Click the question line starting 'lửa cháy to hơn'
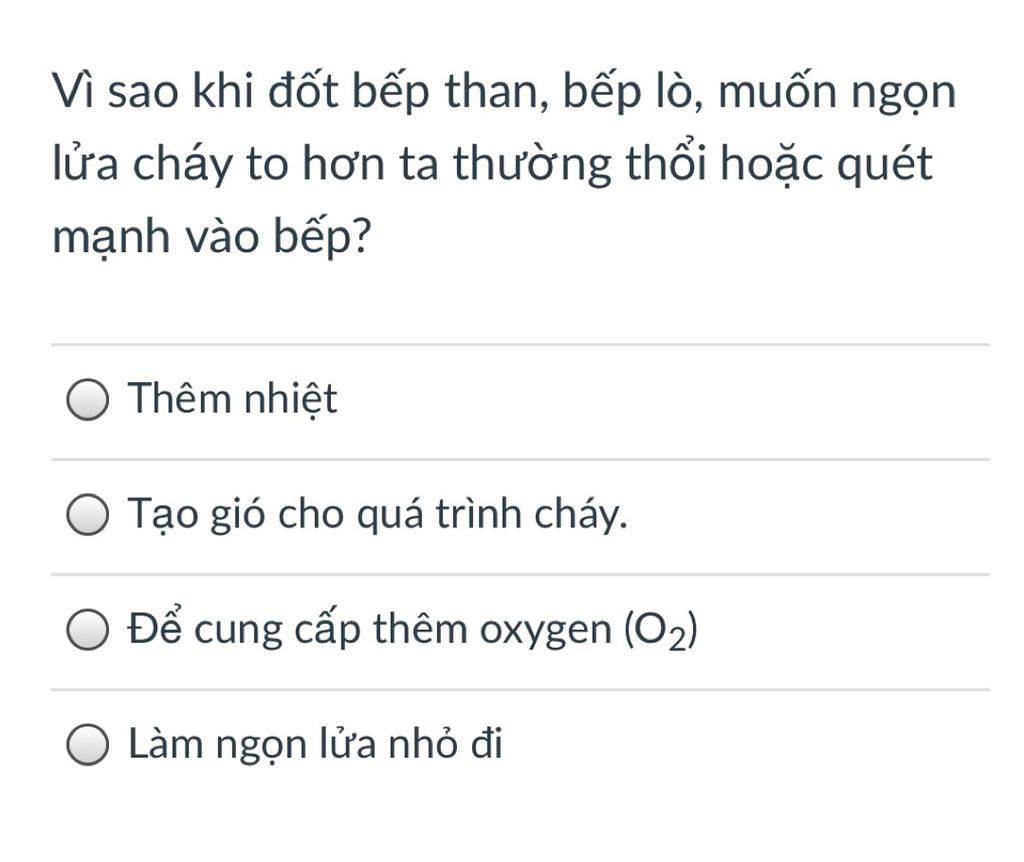This screenshot has height=862, width=1024. click(492, 163)
